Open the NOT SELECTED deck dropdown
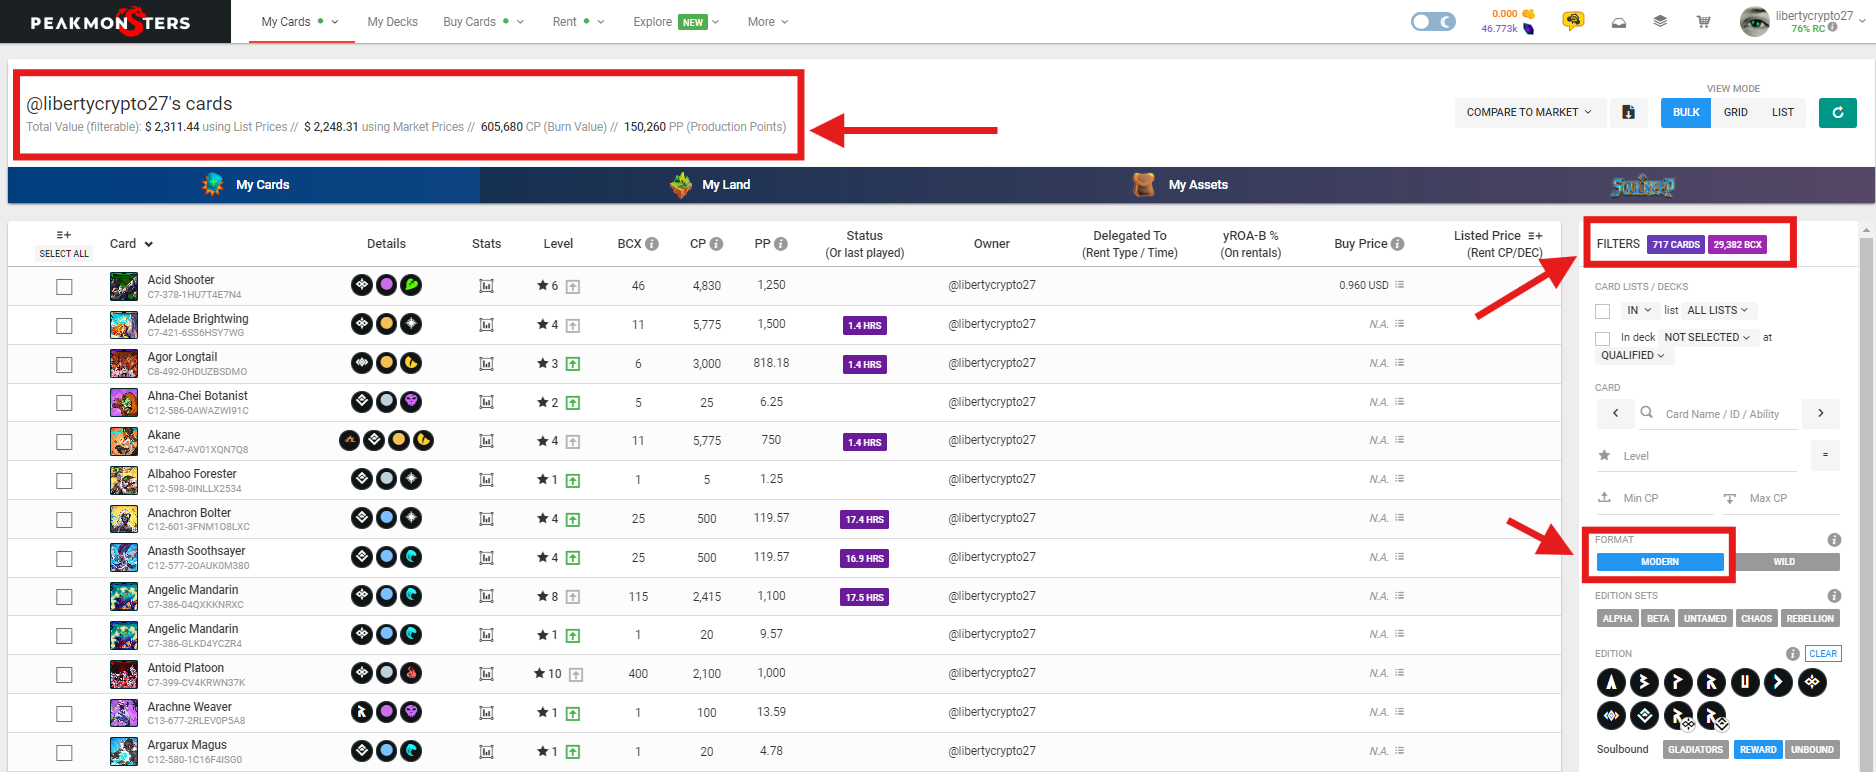Screen dimensions: 1876x772 click(1707, 337)
